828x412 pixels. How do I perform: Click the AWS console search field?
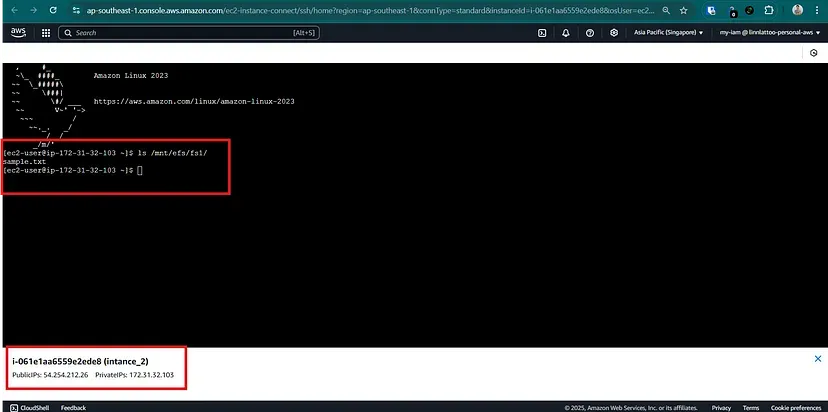[x=189, y=33]
